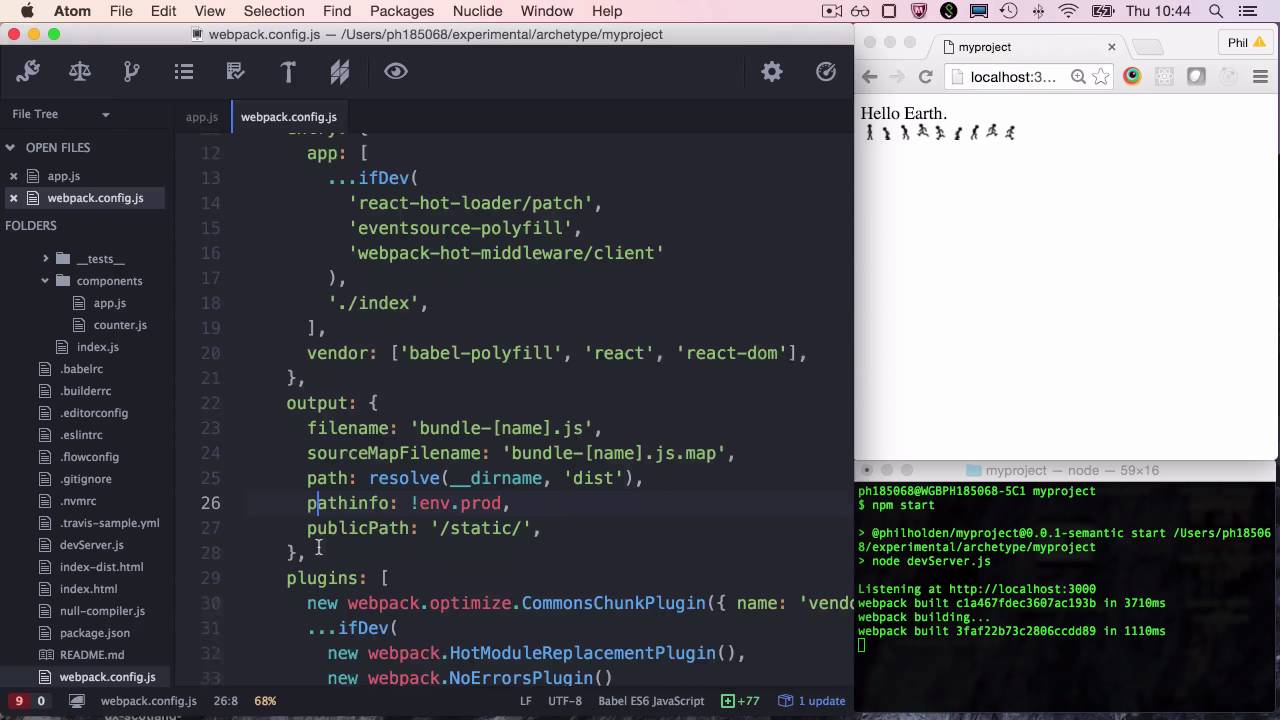The width and height of the screenshot is (1280, 720).
Task: Change UTF-8 encoding in status bar
Action: pyautogui.click(x=565, y=701)
